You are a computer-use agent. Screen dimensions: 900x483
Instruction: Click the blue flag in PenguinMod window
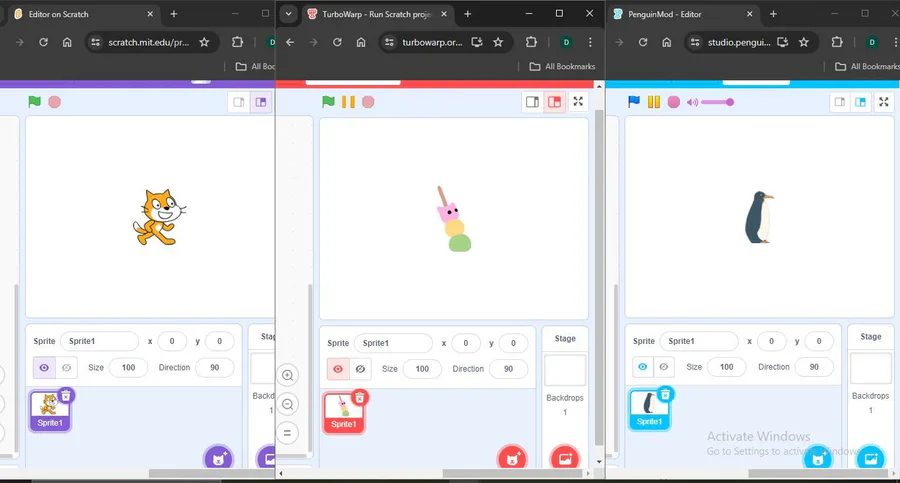[x=634, y=102]
